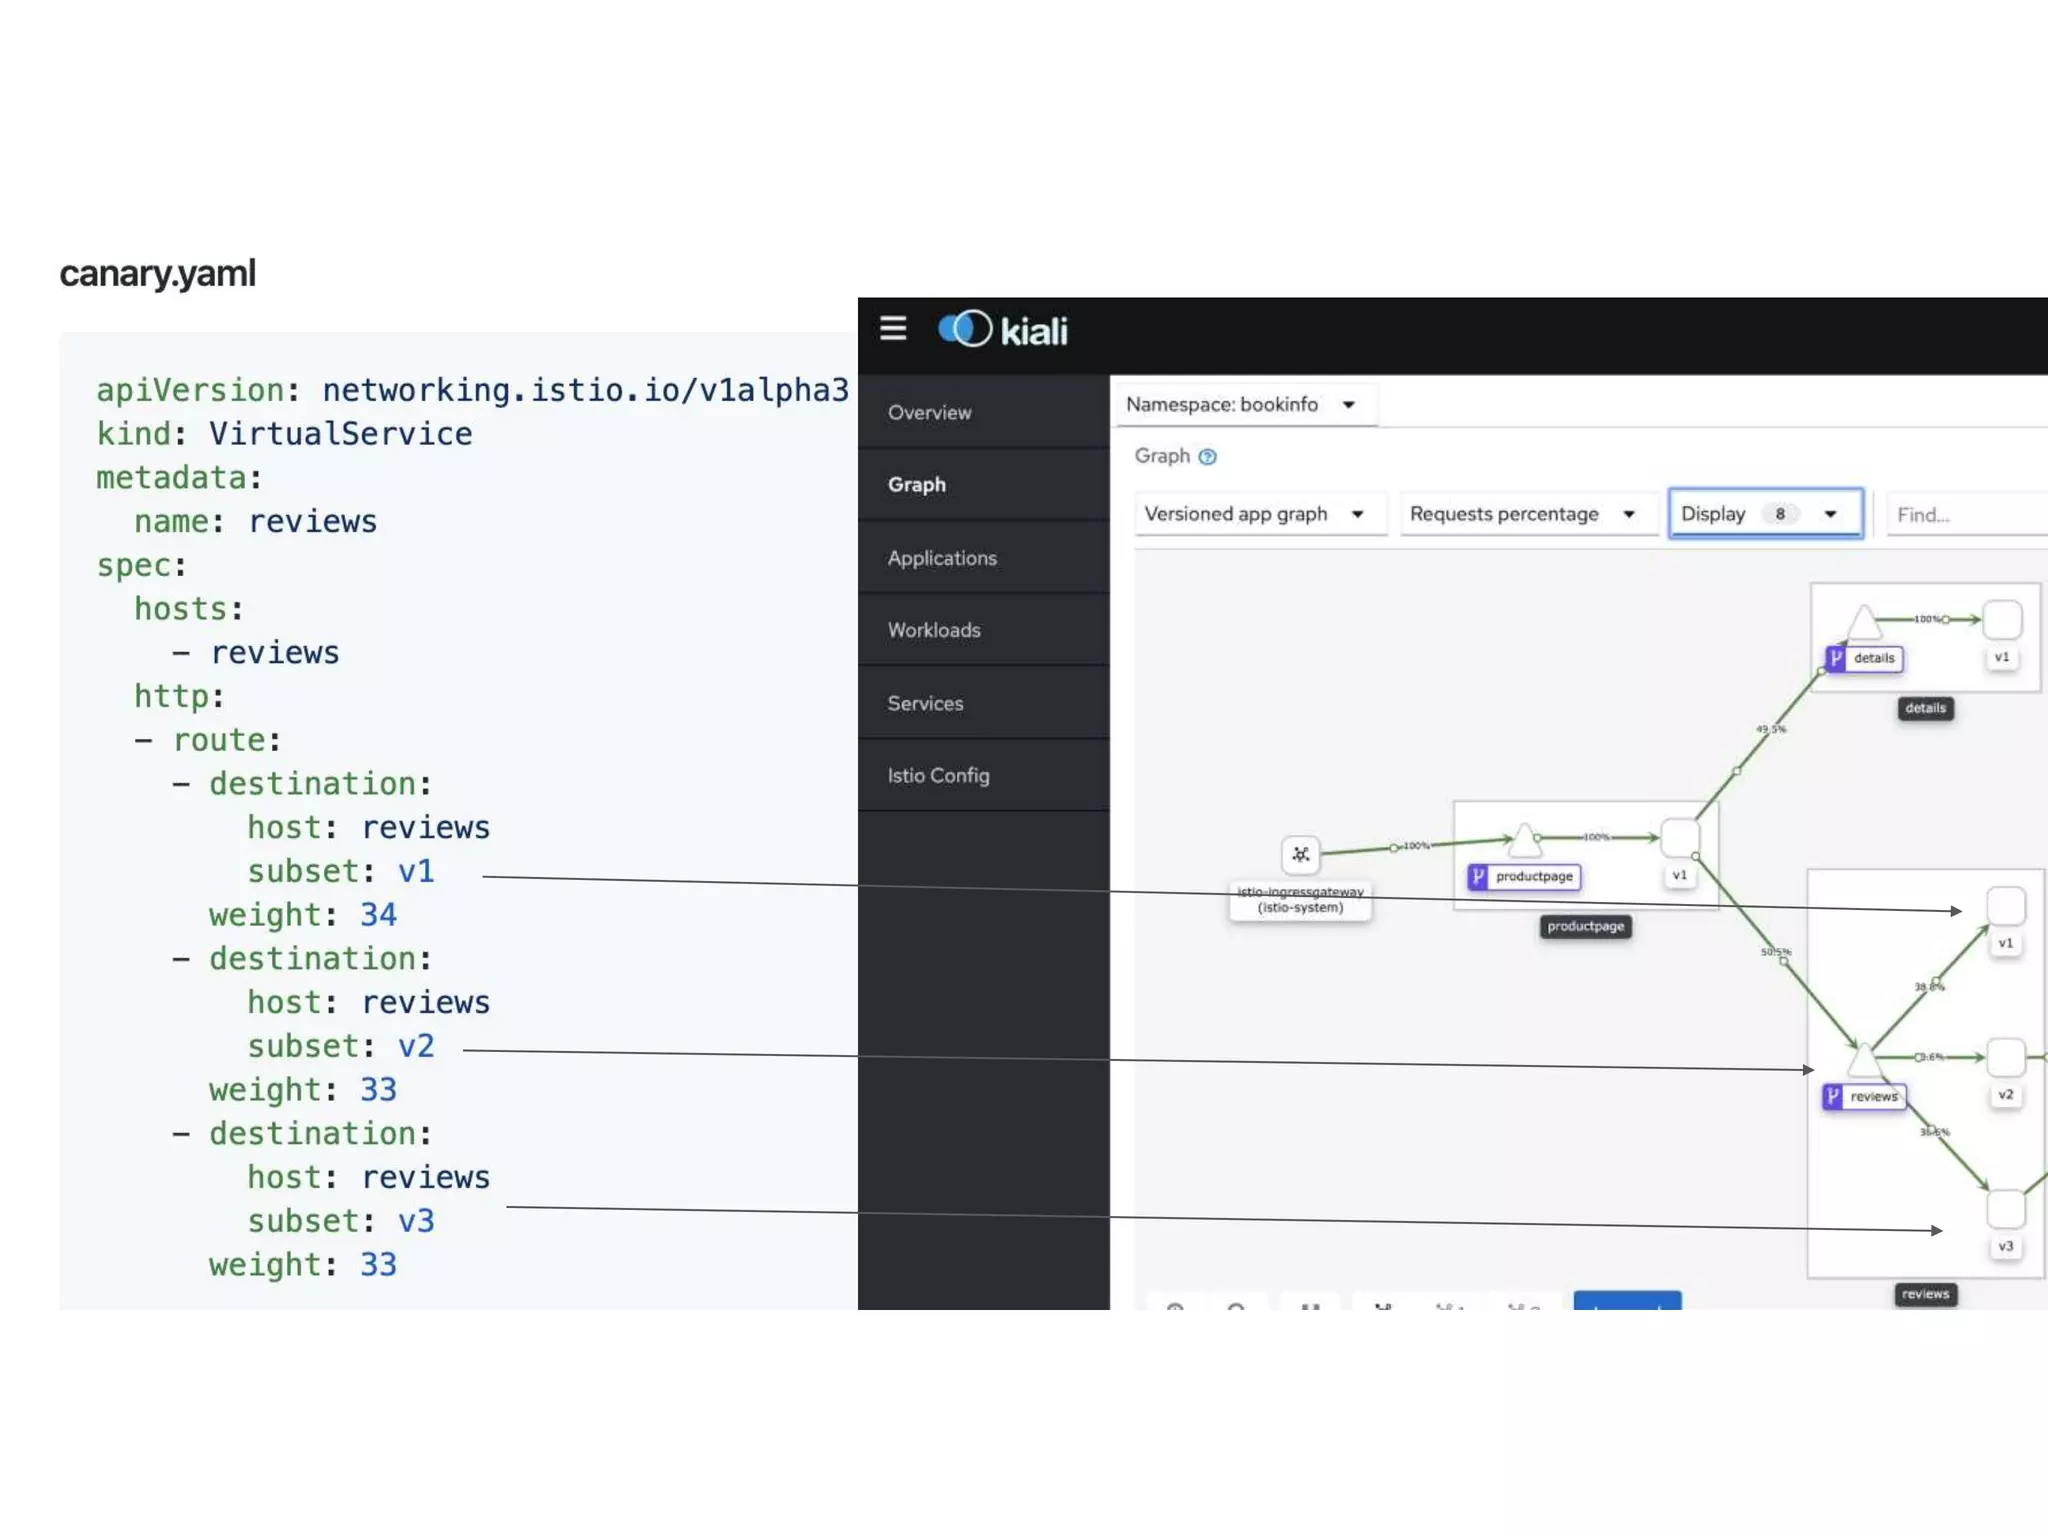Navigate to Workloads page
The image size is (2048, 1536).
click(x=934, y=631)
